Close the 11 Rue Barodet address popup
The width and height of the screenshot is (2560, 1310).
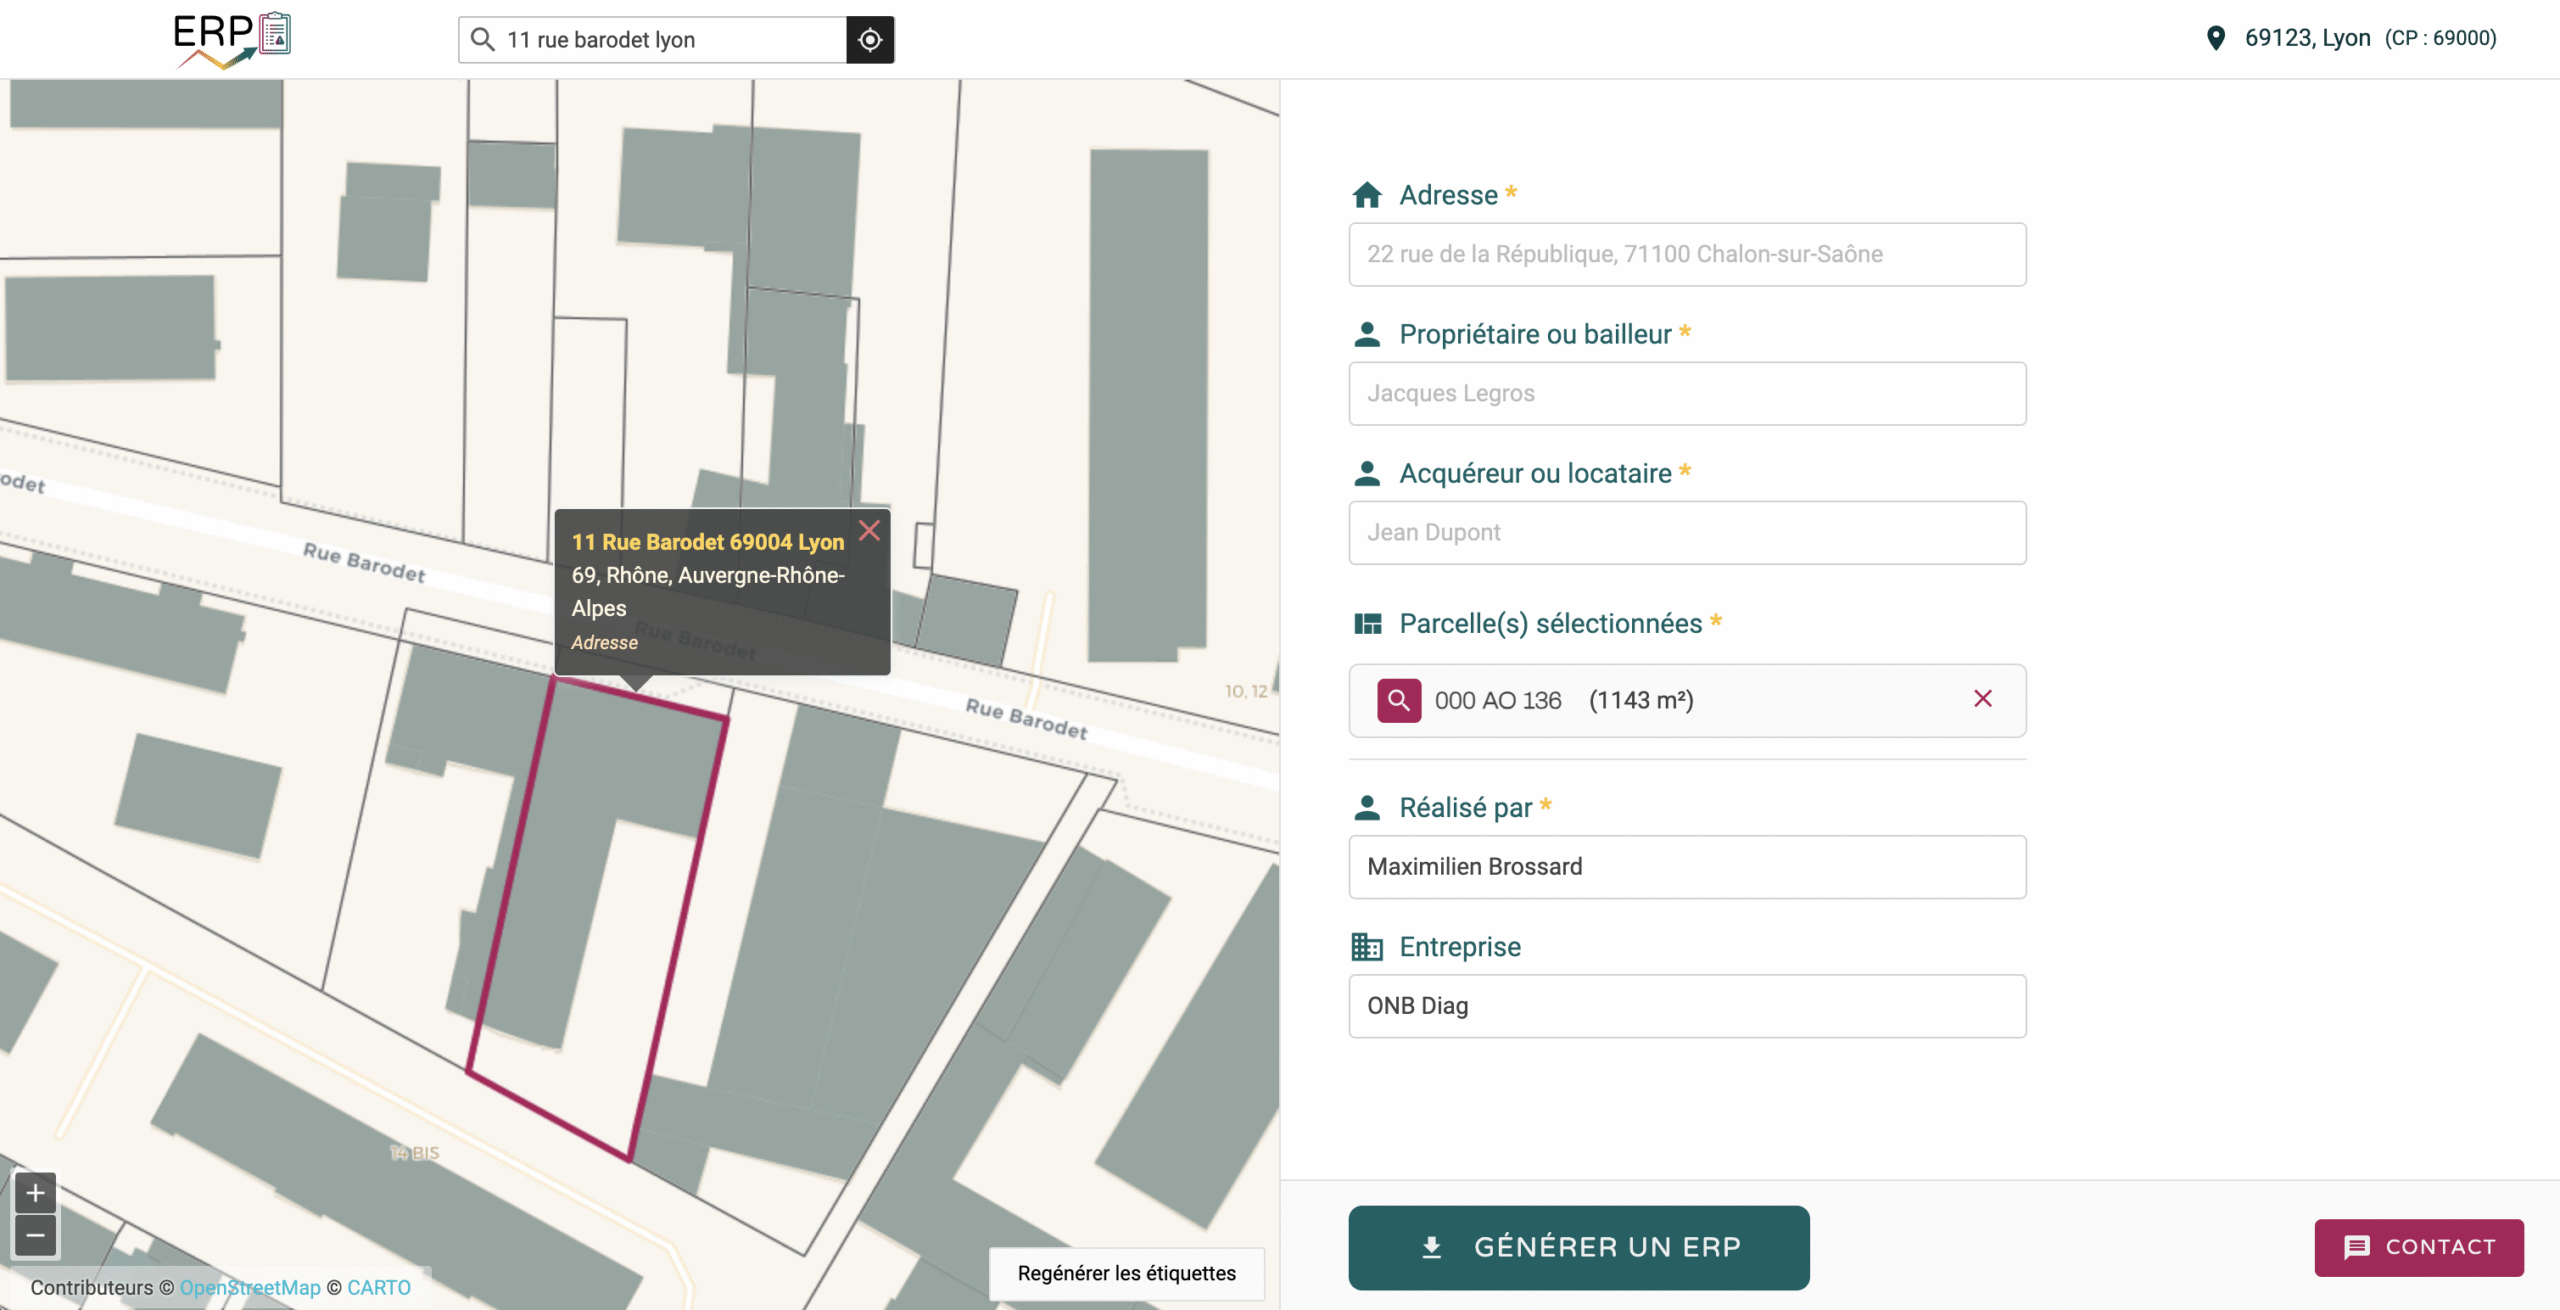869,530
